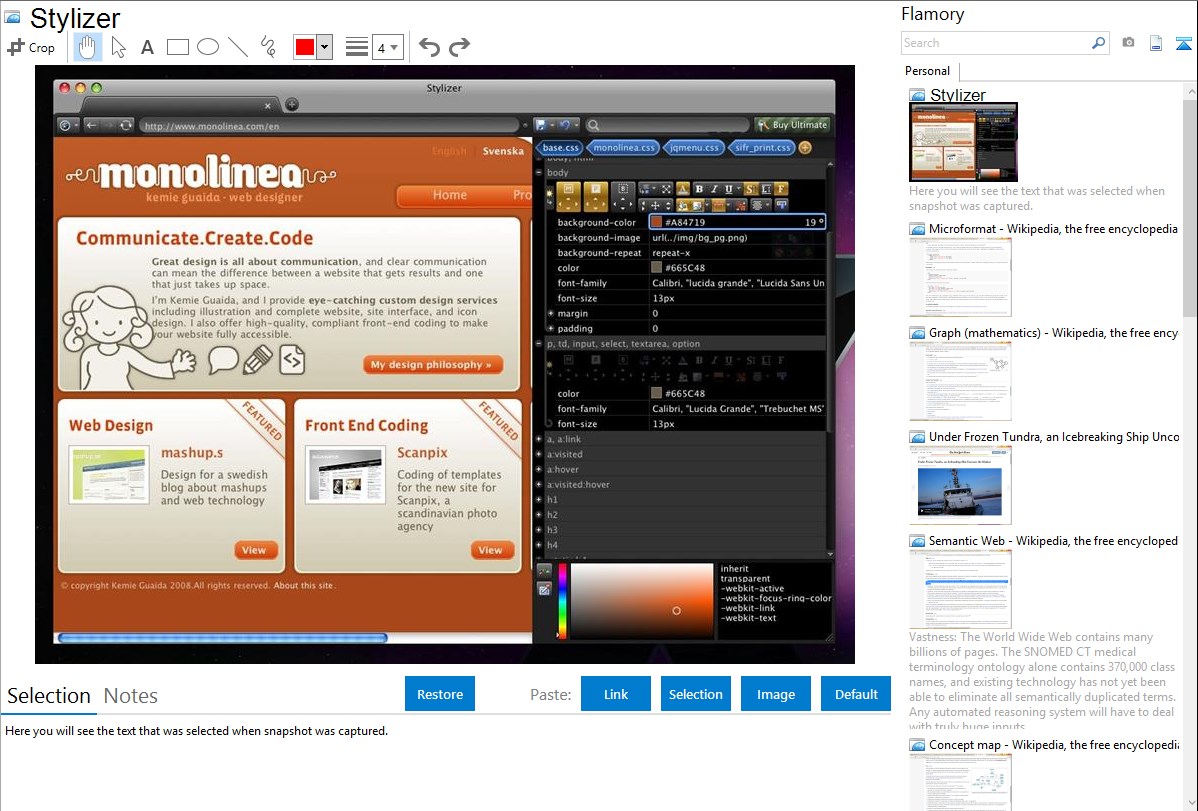
Task: Click the Link paste button
Action: tap(616, 694)
